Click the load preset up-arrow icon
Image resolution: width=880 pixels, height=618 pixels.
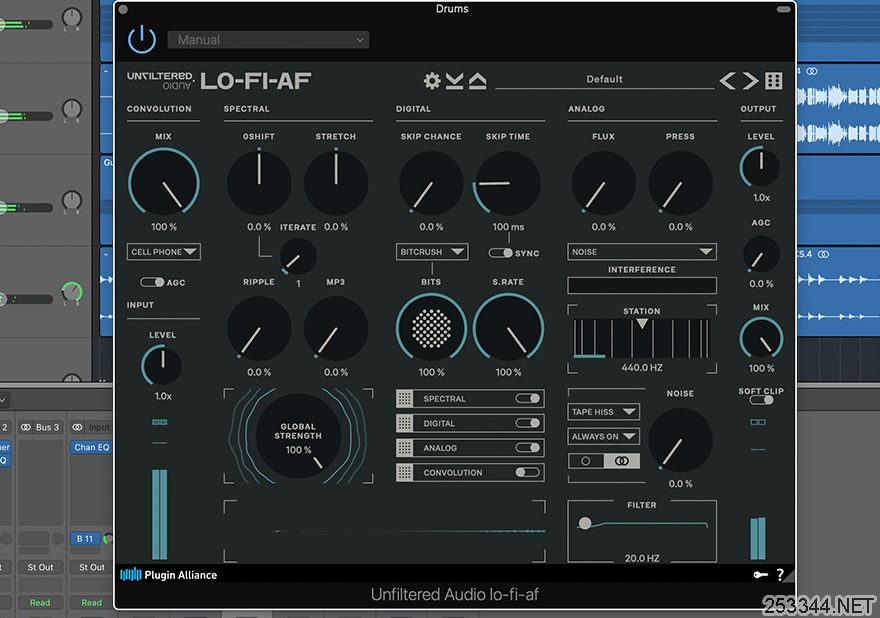478,81
